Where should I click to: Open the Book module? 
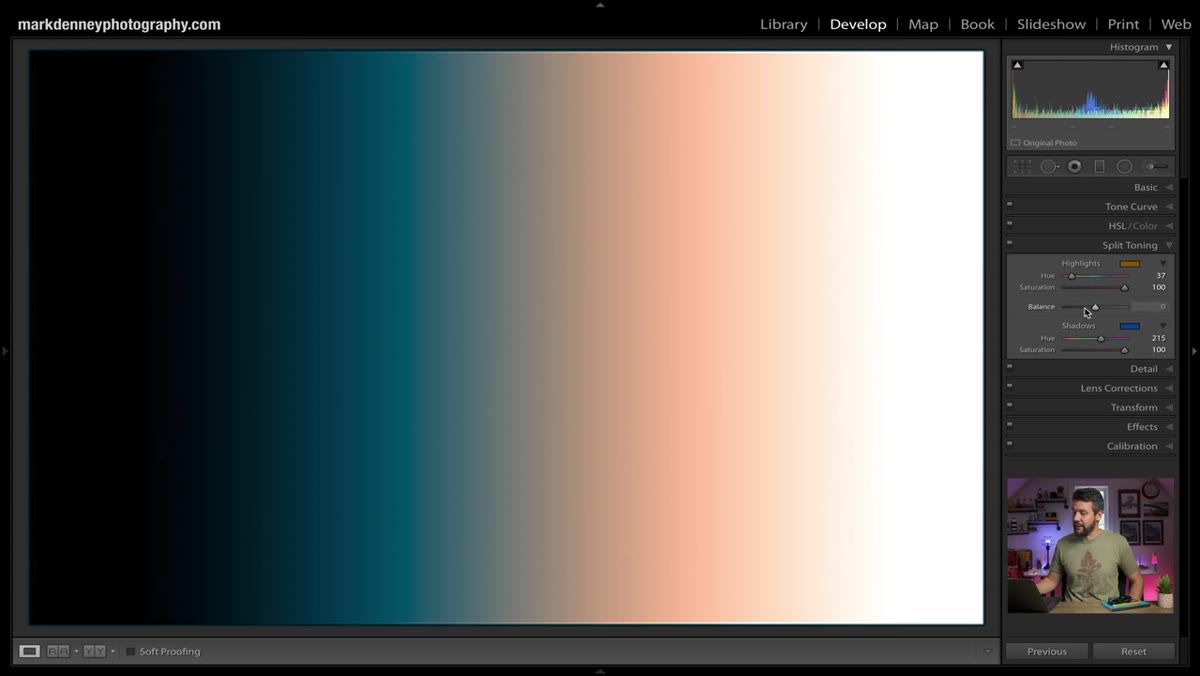(977, 24)
